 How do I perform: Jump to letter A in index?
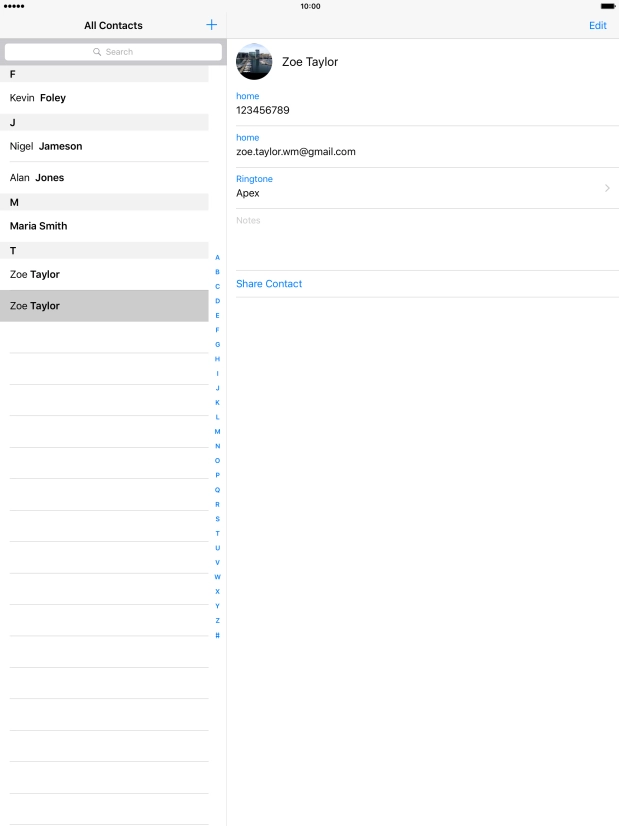pyautogui.click(x=217, y=257)
